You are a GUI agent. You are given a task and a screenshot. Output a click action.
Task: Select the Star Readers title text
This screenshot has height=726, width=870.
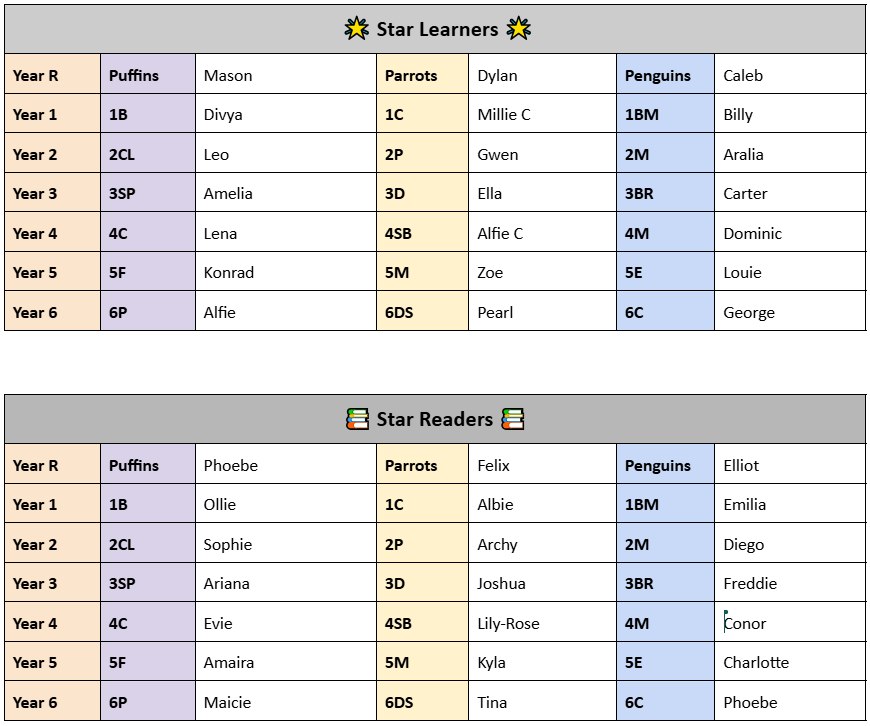tap(434, 419)
